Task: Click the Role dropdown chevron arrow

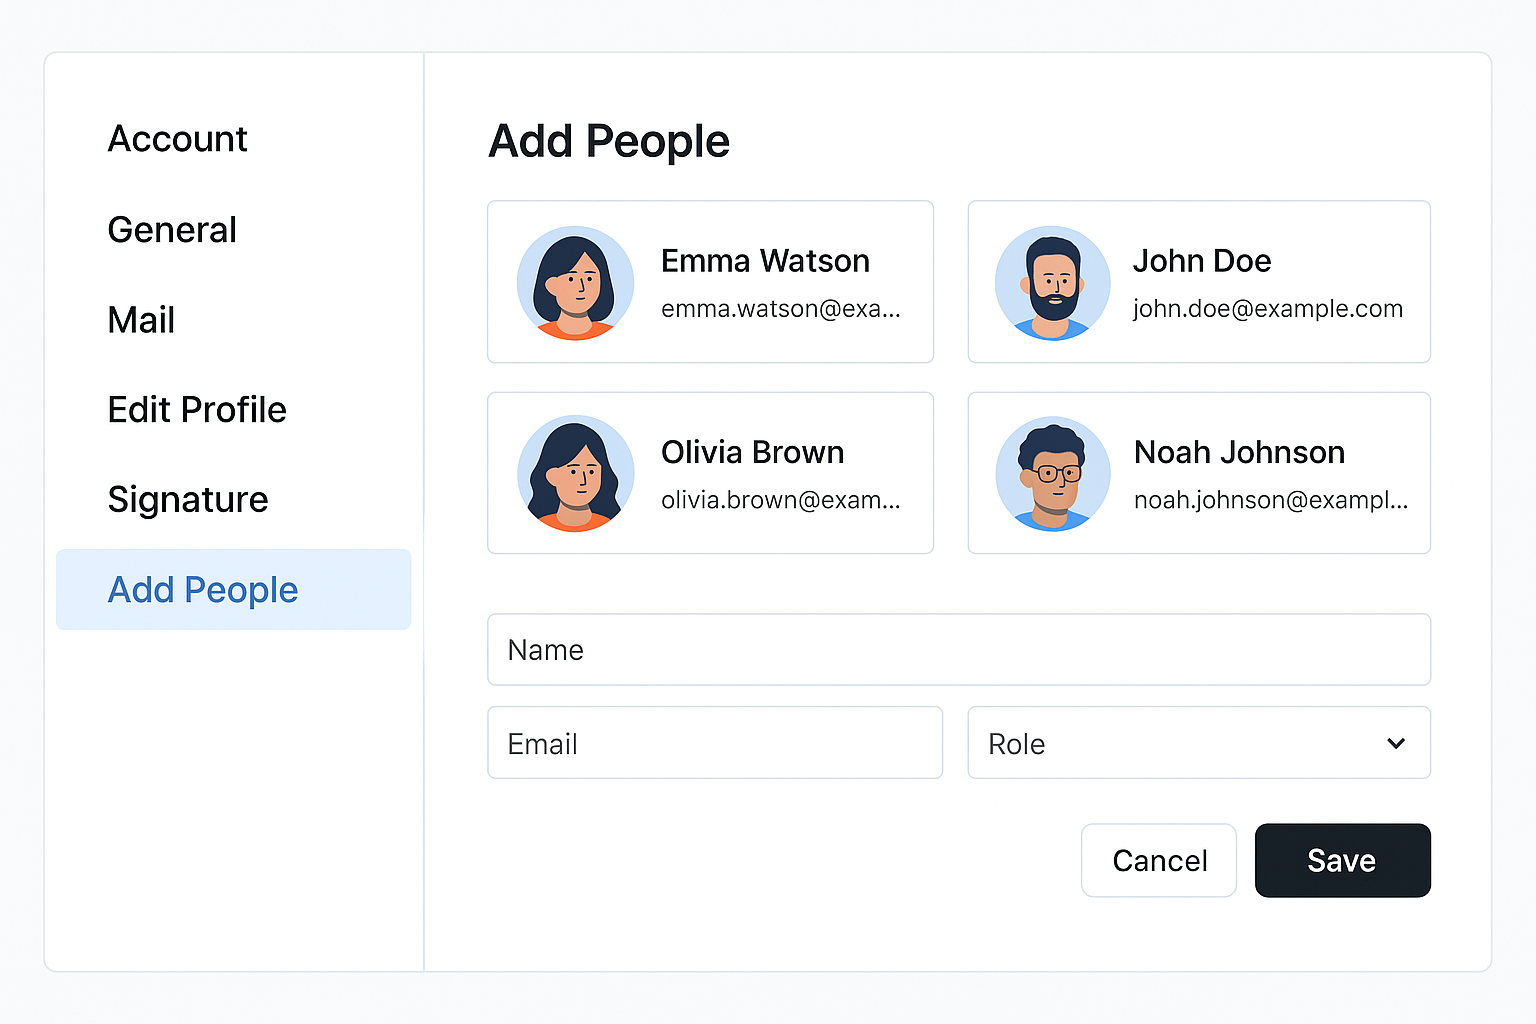Action: [x=1394, y=743]
